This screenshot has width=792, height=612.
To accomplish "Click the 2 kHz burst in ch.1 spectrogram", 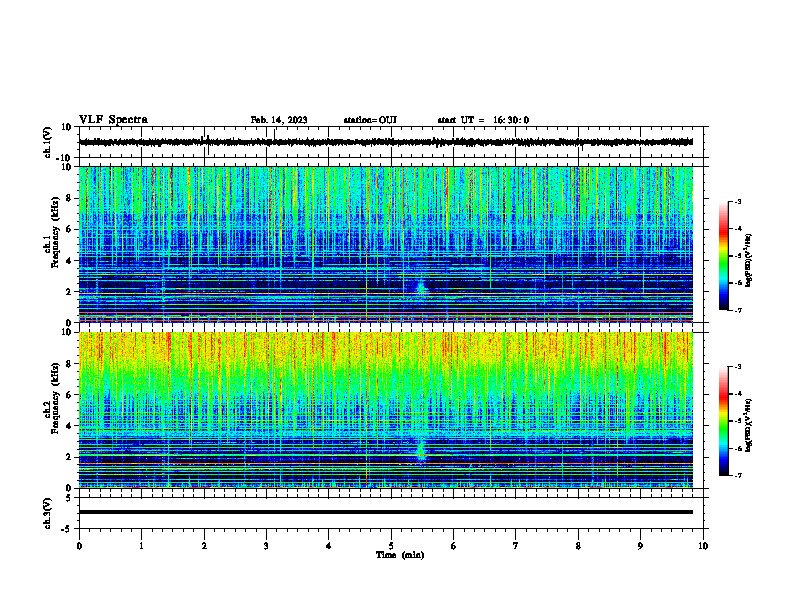I will click(421, 288).
